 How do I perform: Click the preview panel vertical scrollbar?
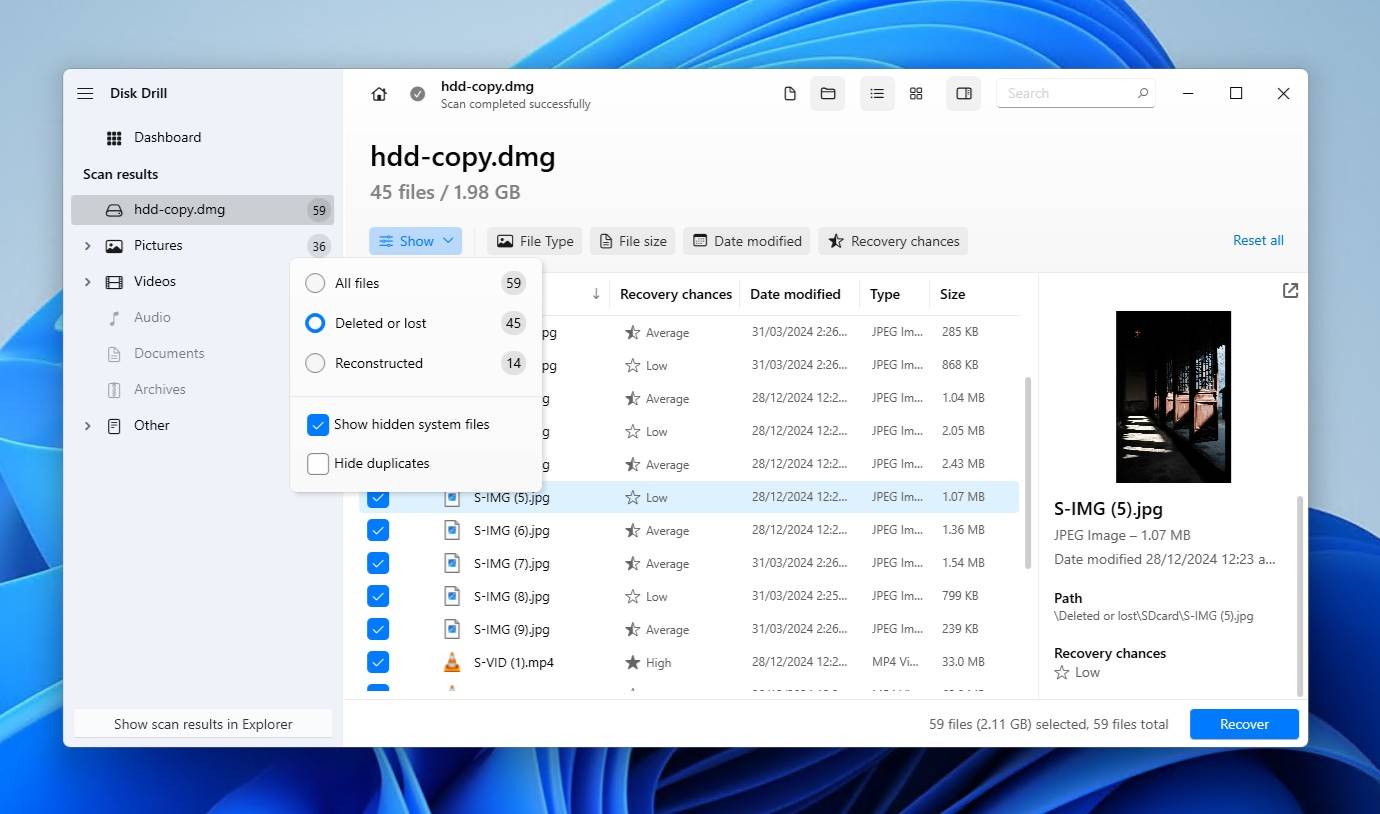coord(1300,594)
